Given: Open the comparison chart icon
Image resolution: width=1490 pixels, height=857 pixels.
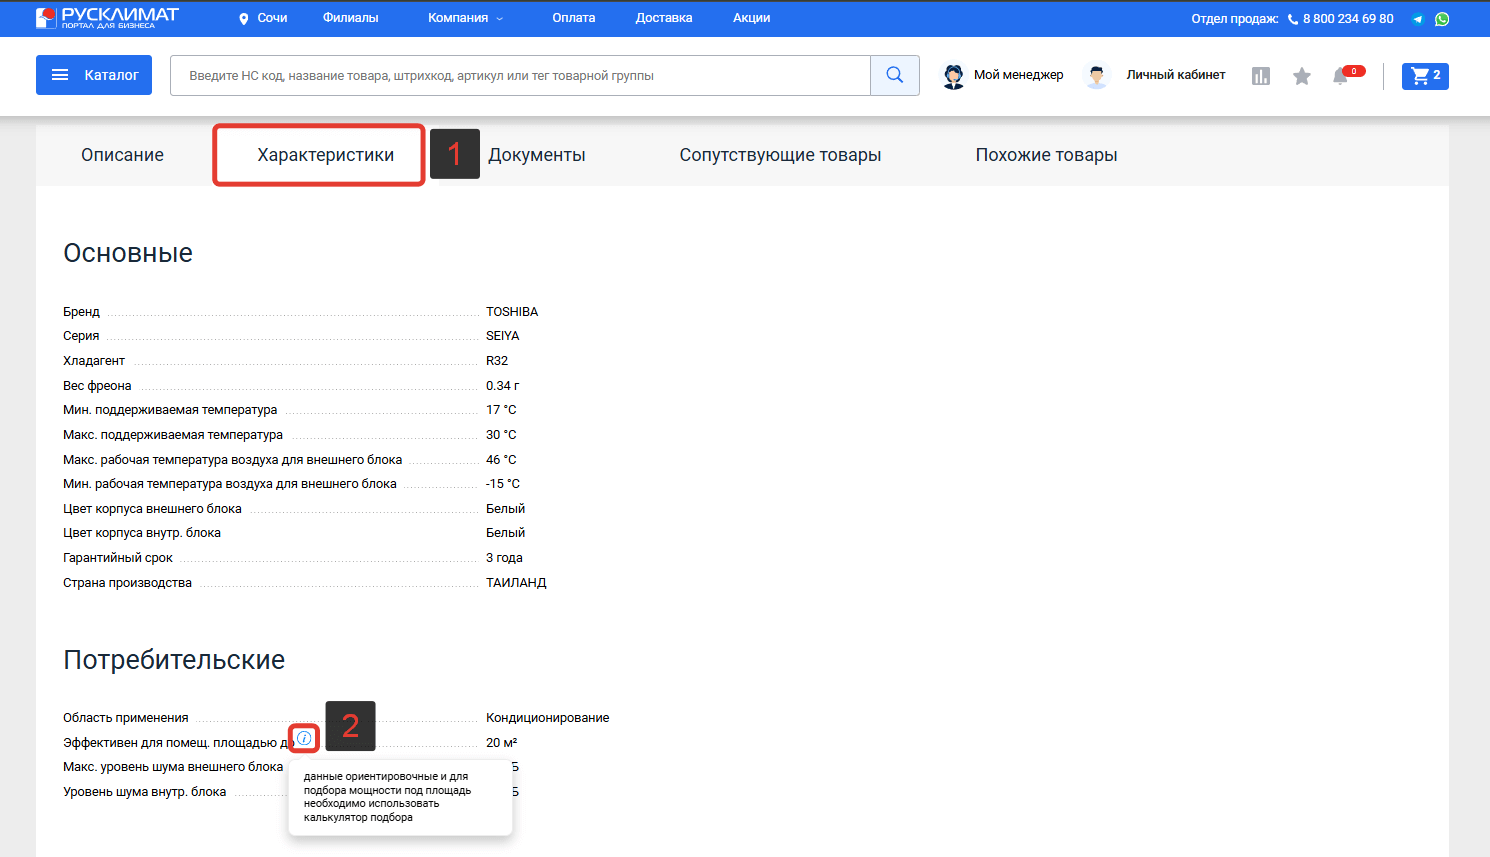Looking at the screenshot, I should point(1261,76).
